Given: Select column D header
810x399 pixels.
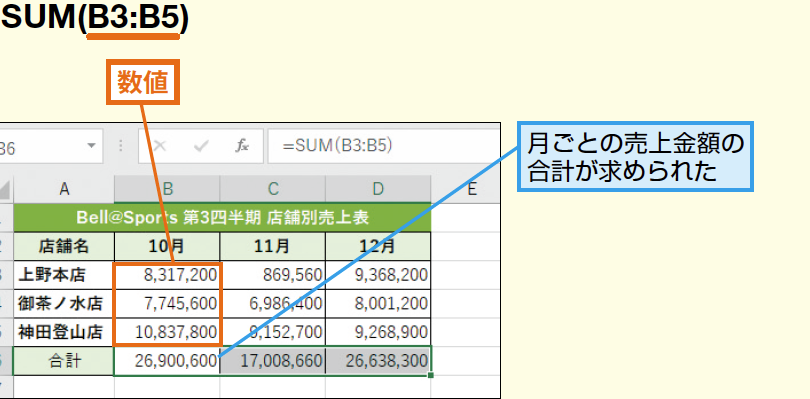Looking at the screenshot, I should coord(378,189).
